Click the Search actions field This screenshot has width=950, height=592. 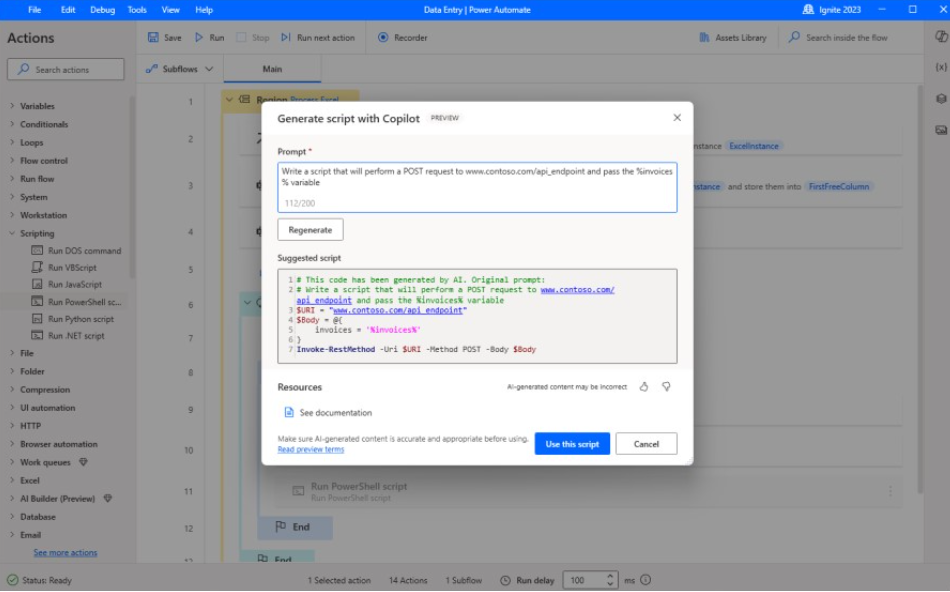(65, 69)
